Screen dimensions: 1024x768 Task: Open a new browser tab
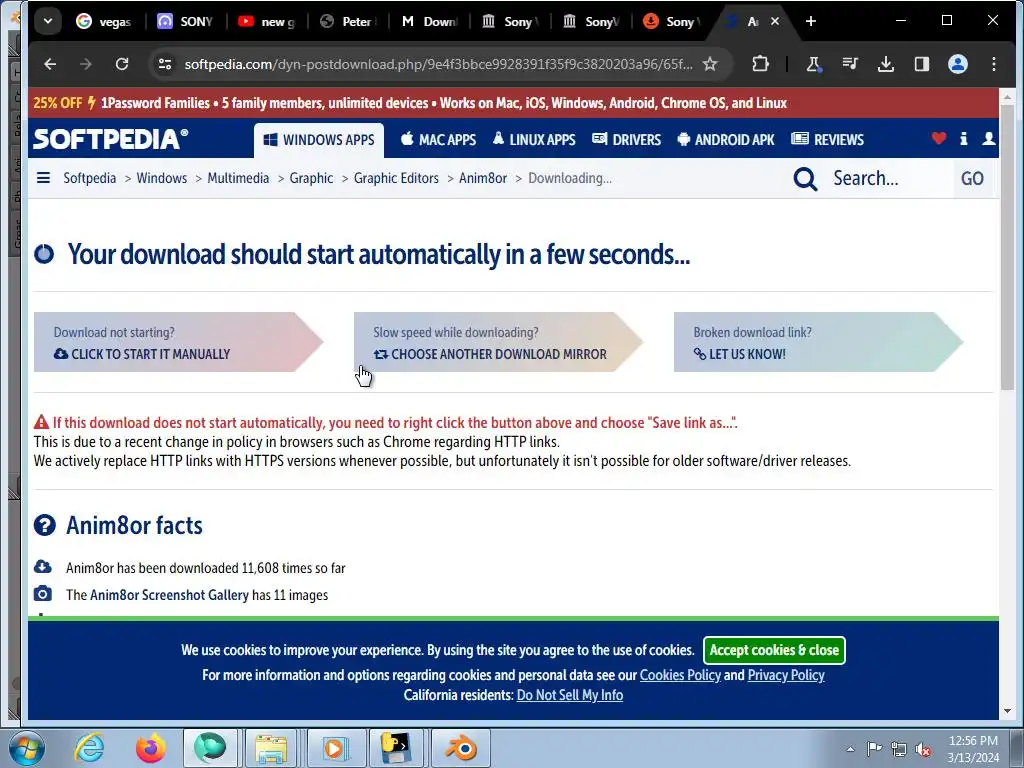[810, 21]
